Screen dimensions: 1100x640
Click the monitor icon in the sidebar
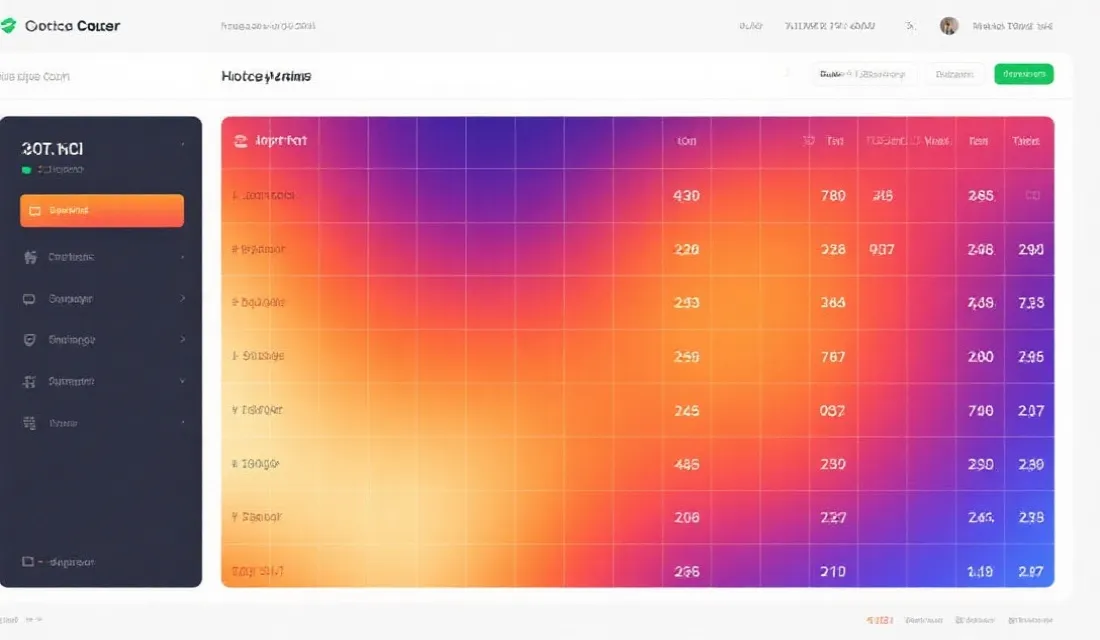coord(29,298)
